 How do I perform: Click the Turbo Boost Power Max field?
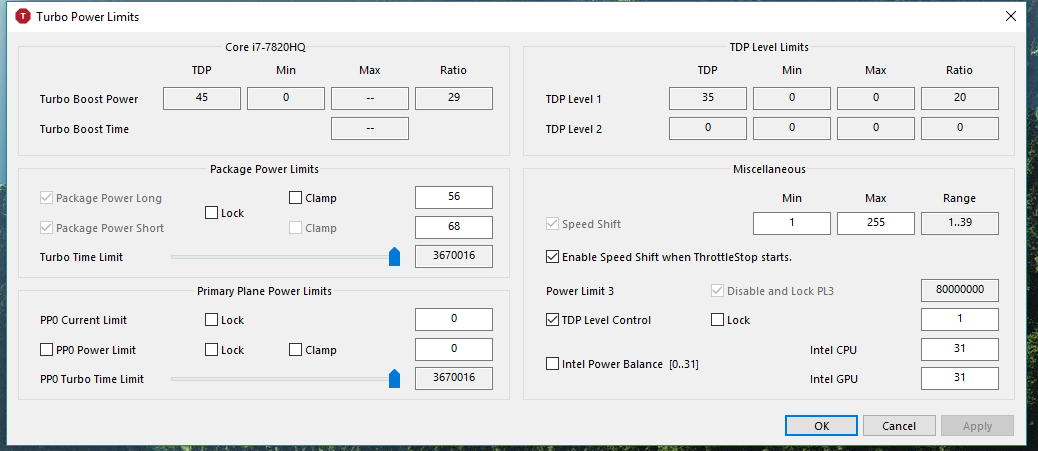tap(370, 98)
